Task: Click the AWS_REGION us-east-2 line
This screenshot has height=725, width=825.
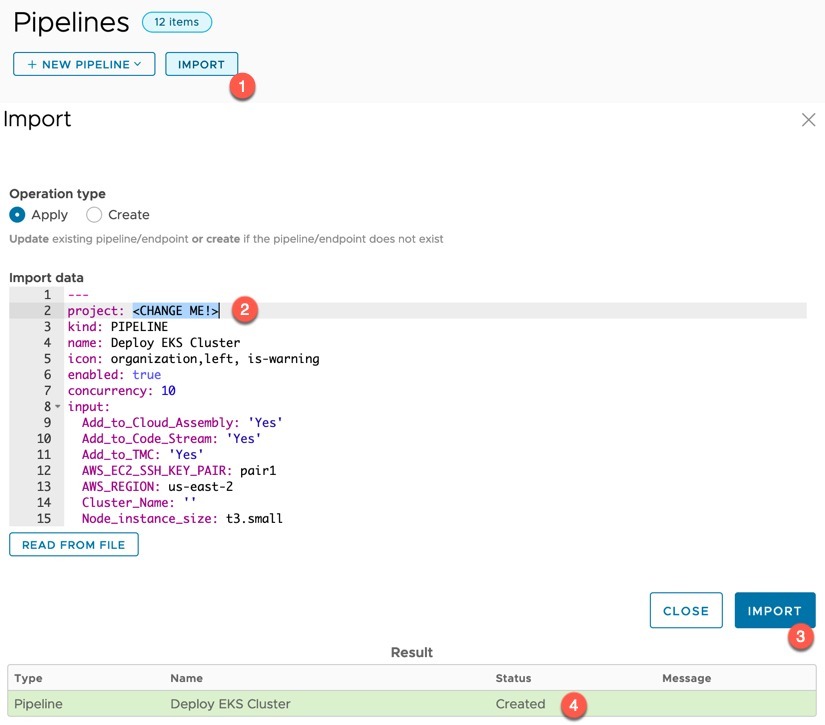Action: click(157, 487)
